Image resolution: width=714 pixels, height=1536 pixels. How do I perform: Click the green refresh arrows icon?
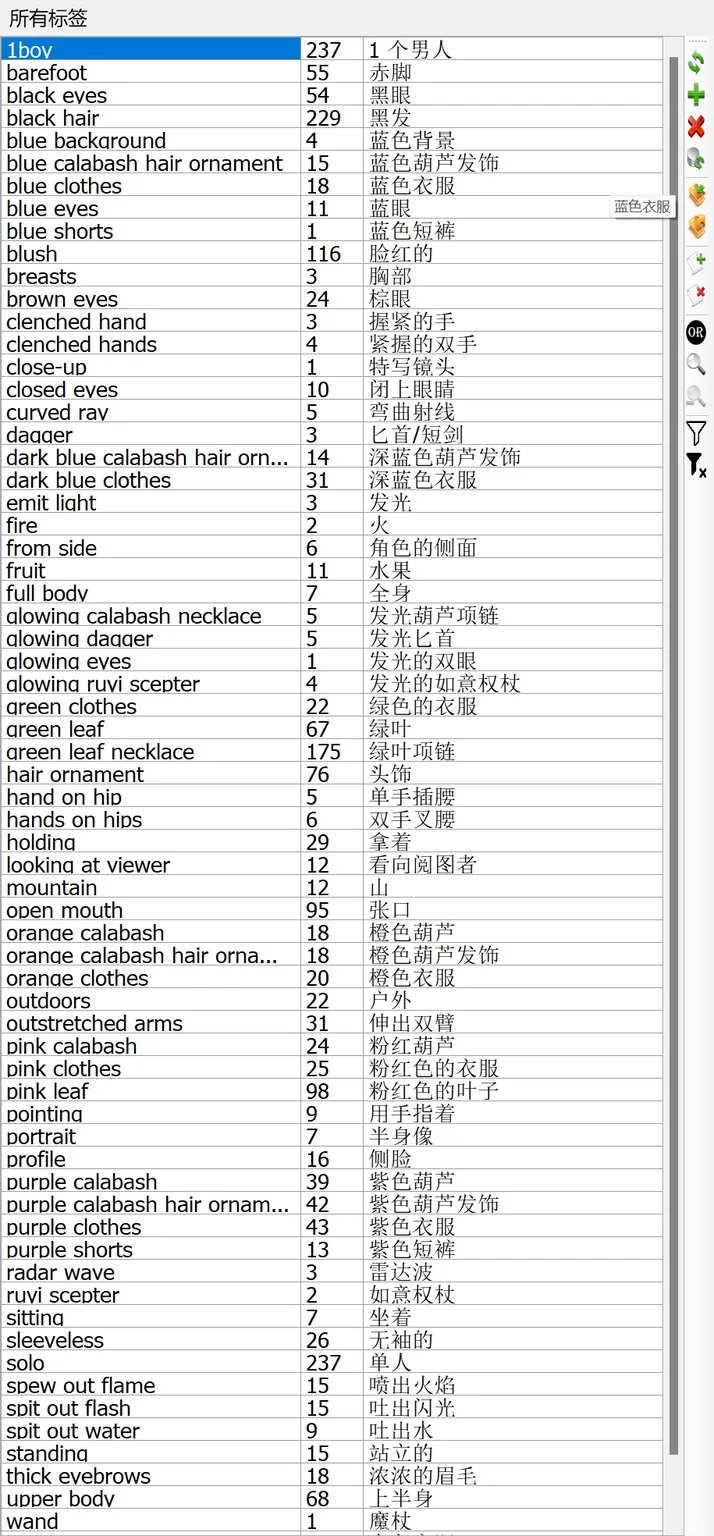[696, 62]
